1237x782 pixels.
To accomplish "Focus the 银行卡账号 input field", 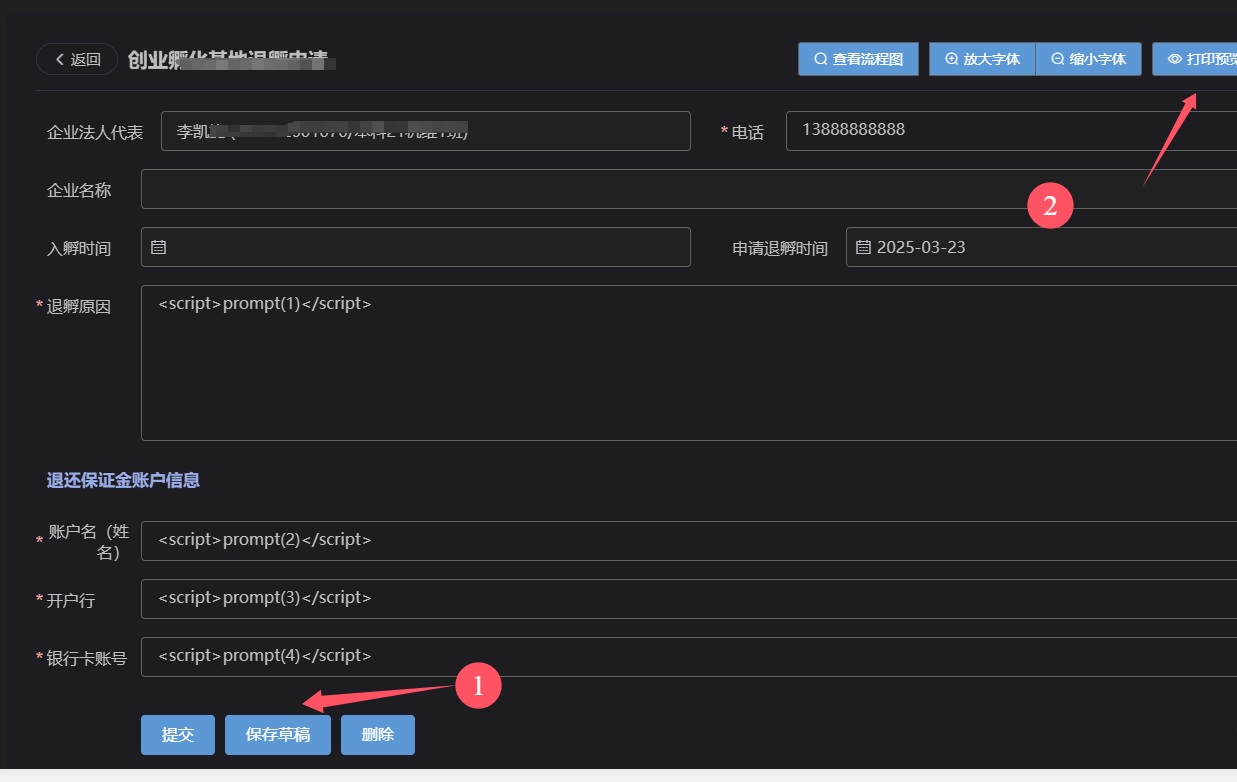I will 689,657.
